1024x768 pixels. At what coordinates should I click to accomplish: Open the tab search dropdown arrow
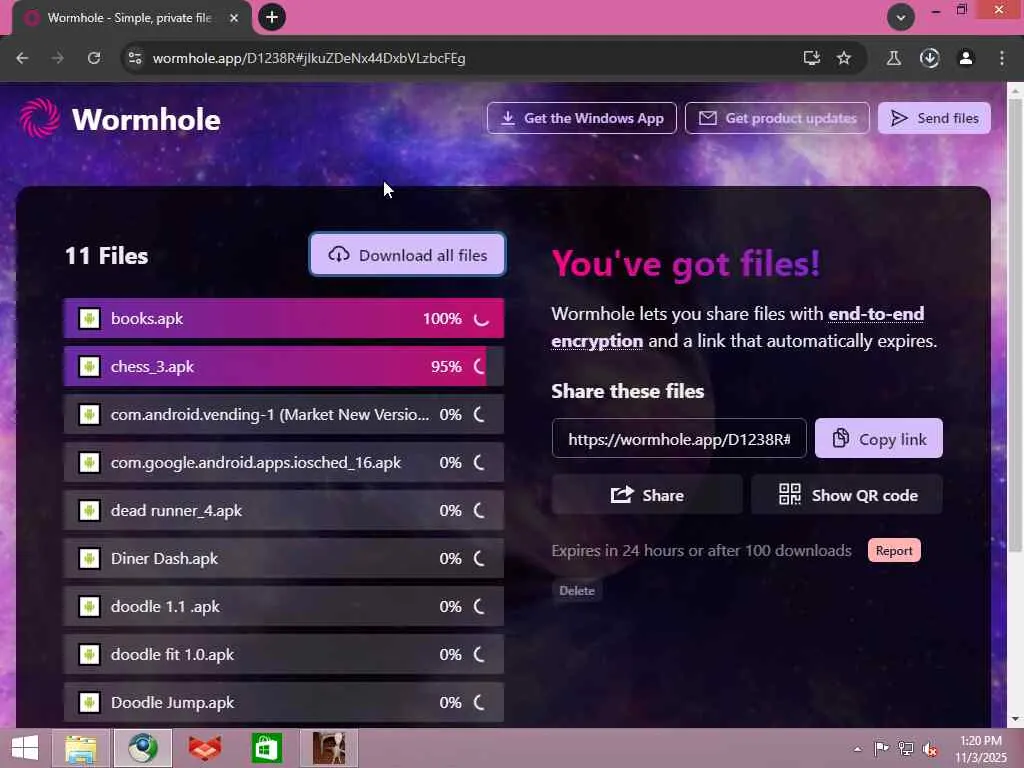(901, 17)
